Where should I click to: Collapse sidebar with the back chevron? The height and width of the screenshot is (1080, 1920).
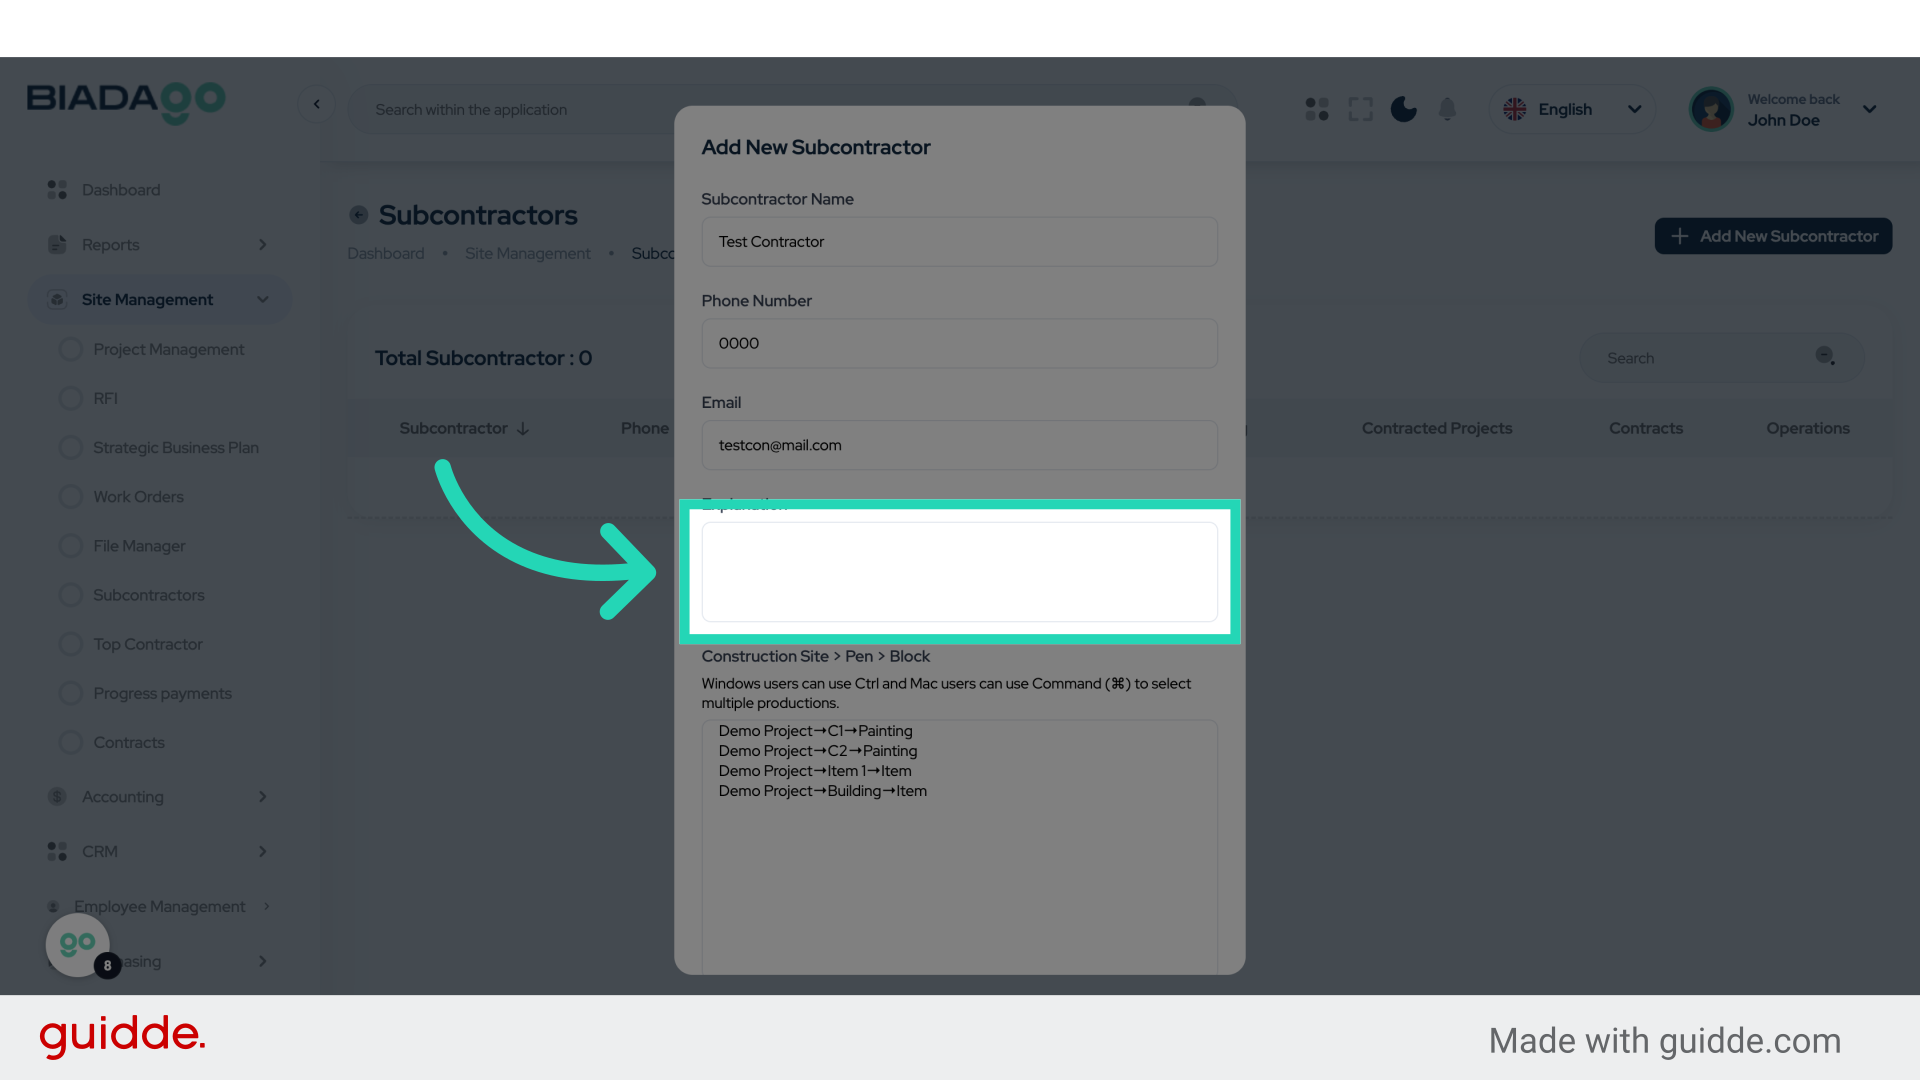(317, 104)
